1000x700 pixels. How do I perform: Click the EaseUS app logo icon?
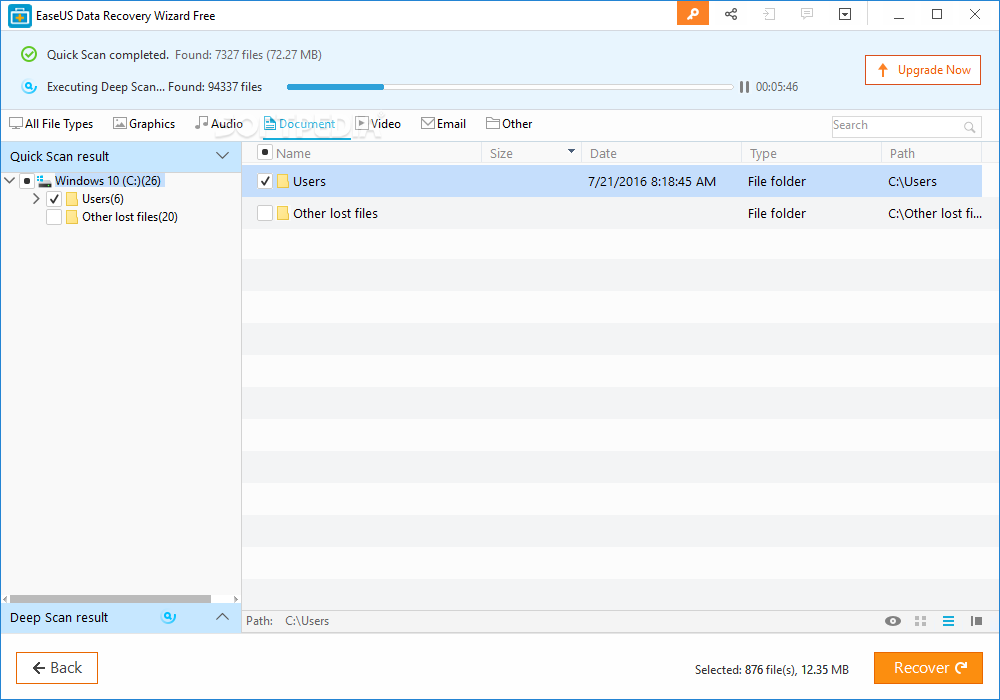tap(20, 16)
